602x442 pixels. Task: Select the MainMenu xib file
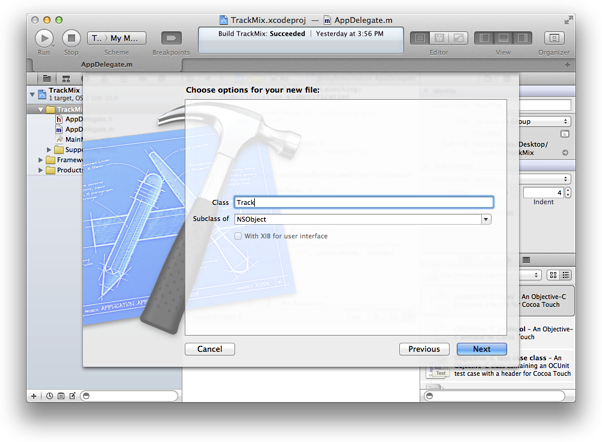pos(69,139)
